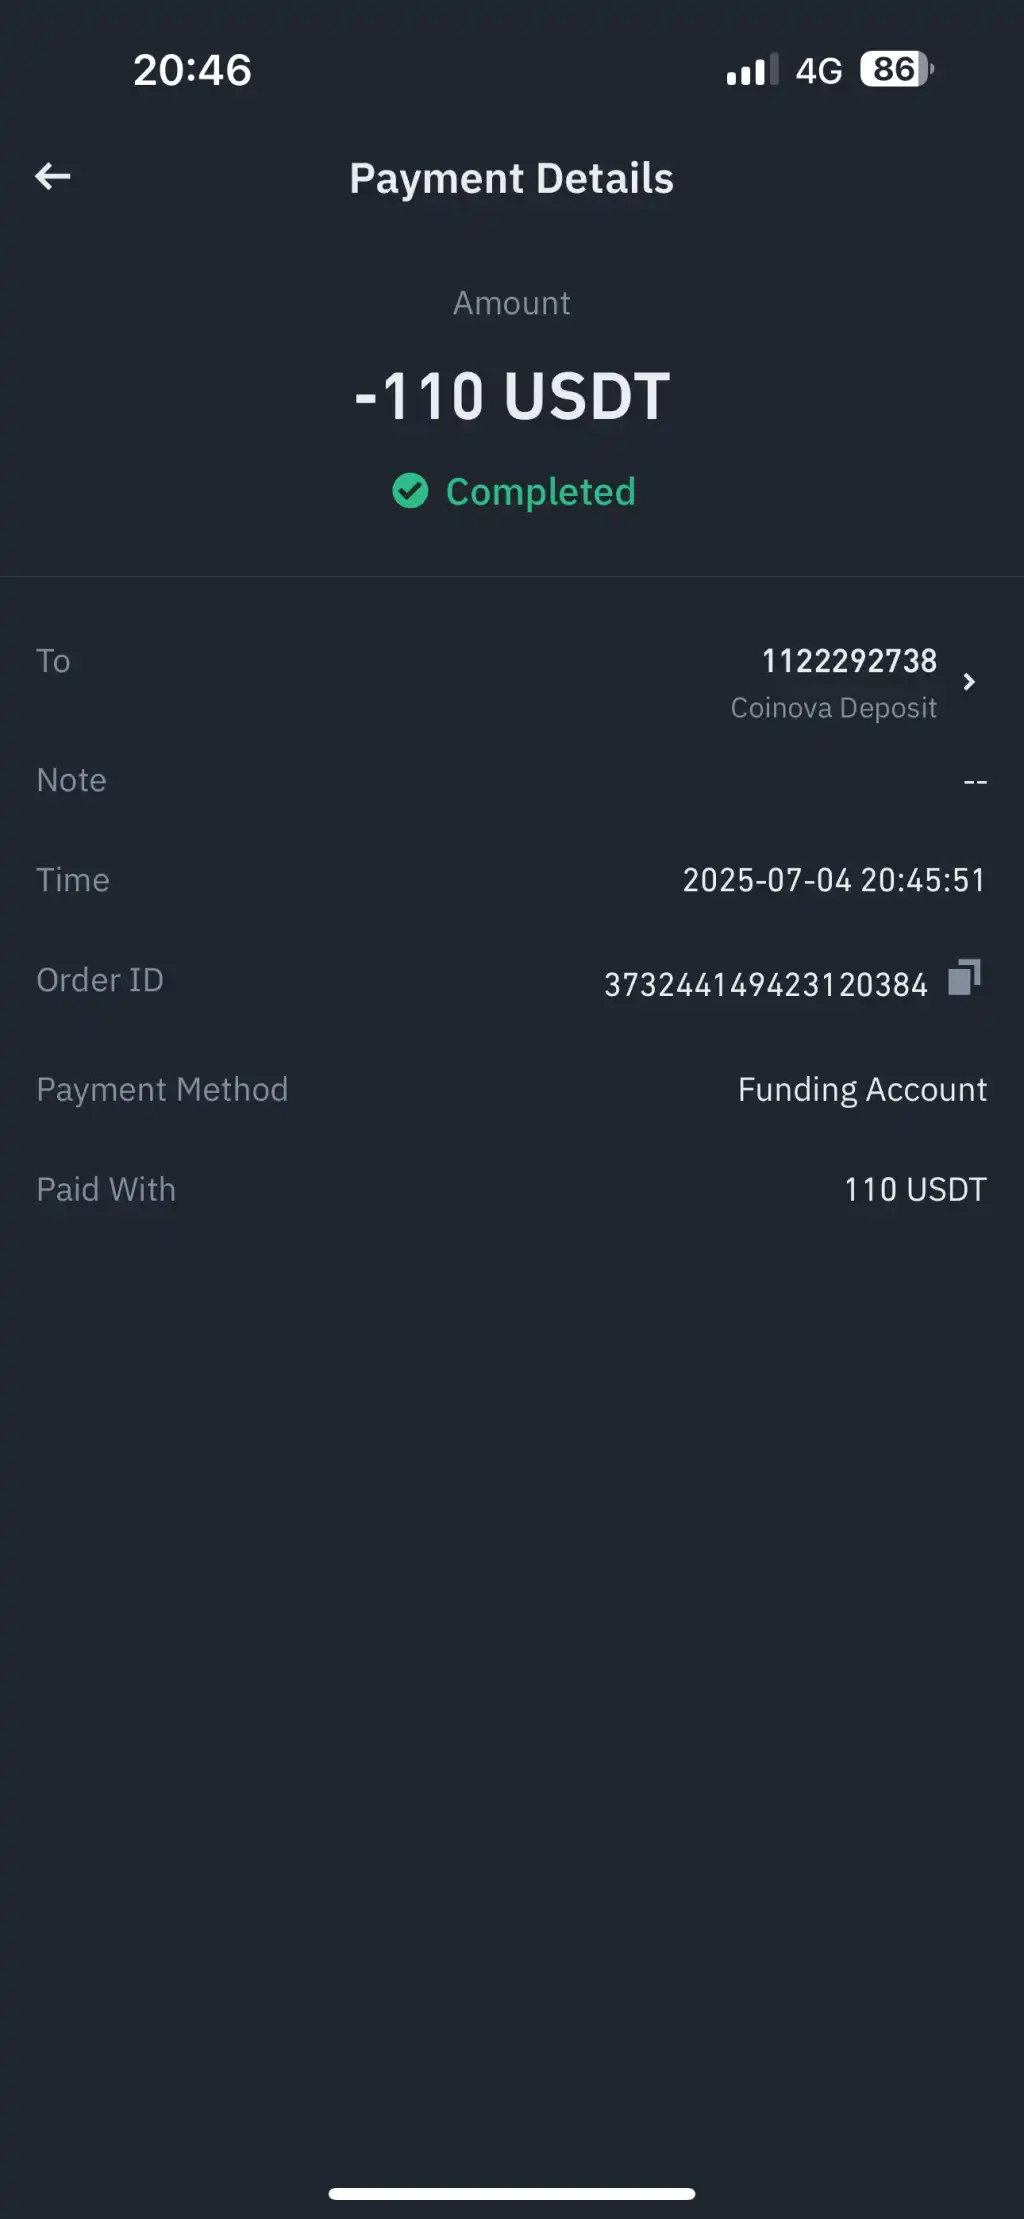The width and height of the screenshot is (1024, 2219).
Task: Tap the battery indicator showing 86
Action: click(x=896, y=70)
